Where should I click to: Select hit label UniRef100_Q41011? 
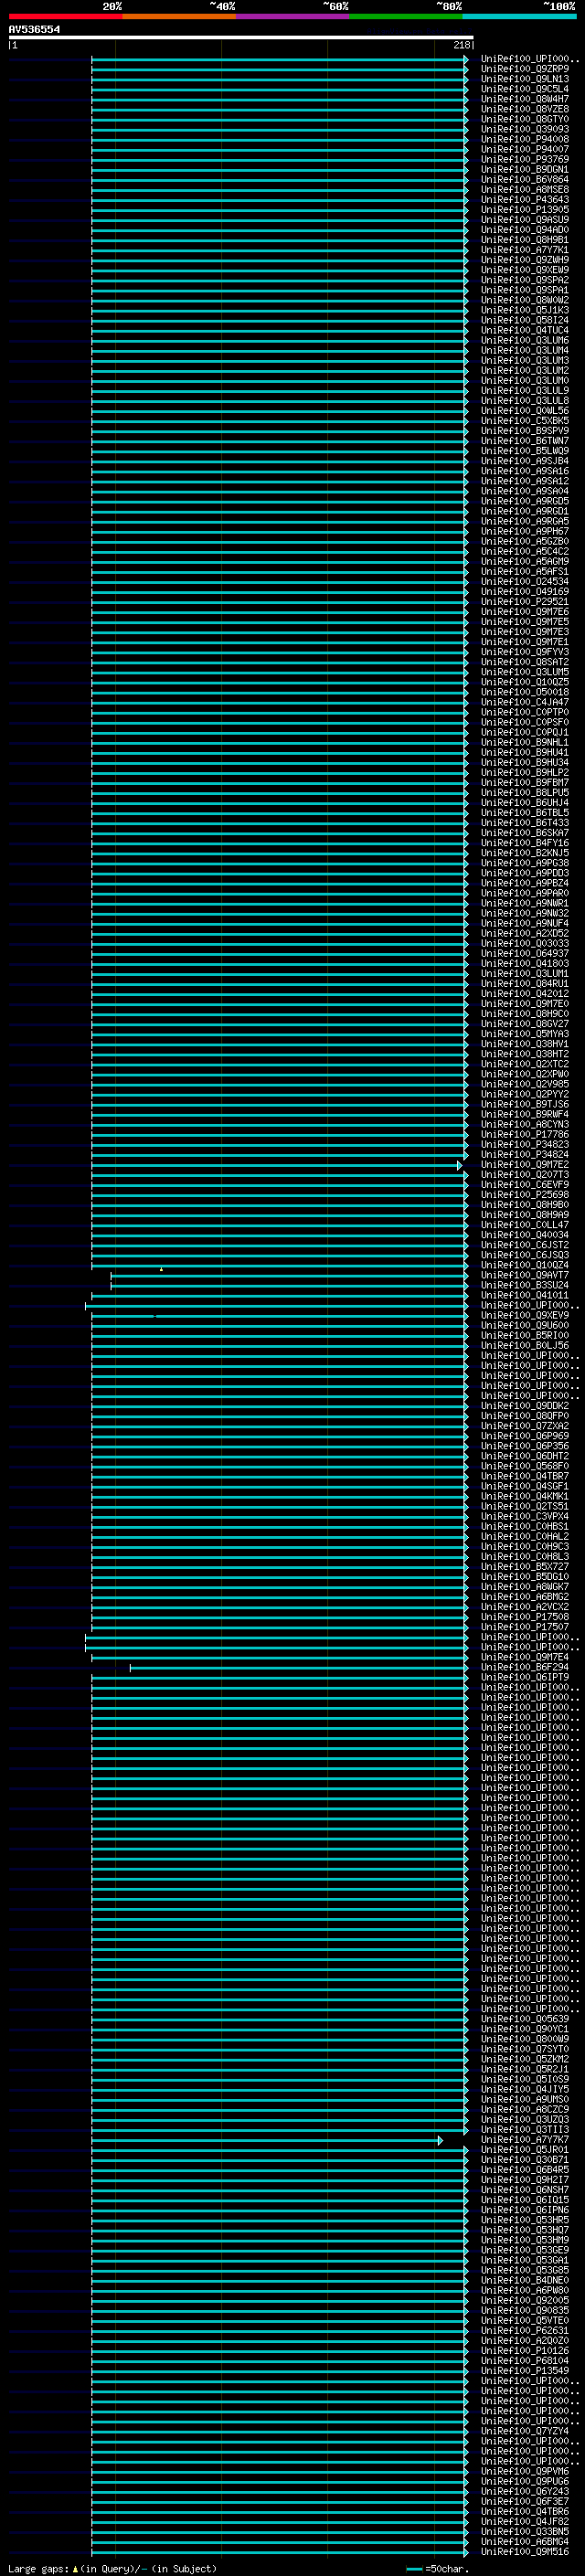(x=525, y=1295)
